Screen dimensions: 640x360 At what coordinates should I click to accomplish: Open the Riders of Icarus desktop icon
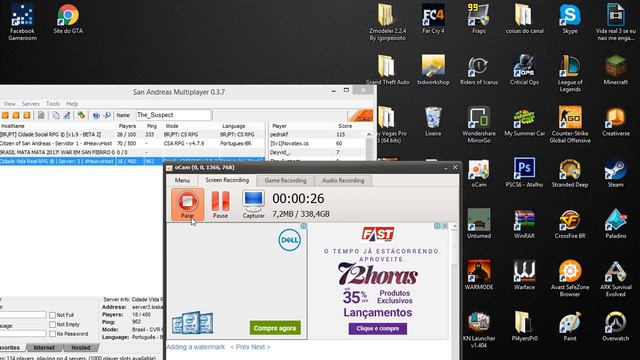click(x=479, y=70)
